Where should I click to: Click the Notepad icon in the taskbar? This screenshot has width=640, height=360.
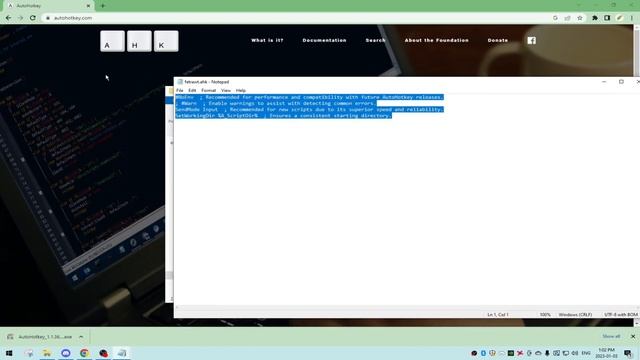point(122,353)
